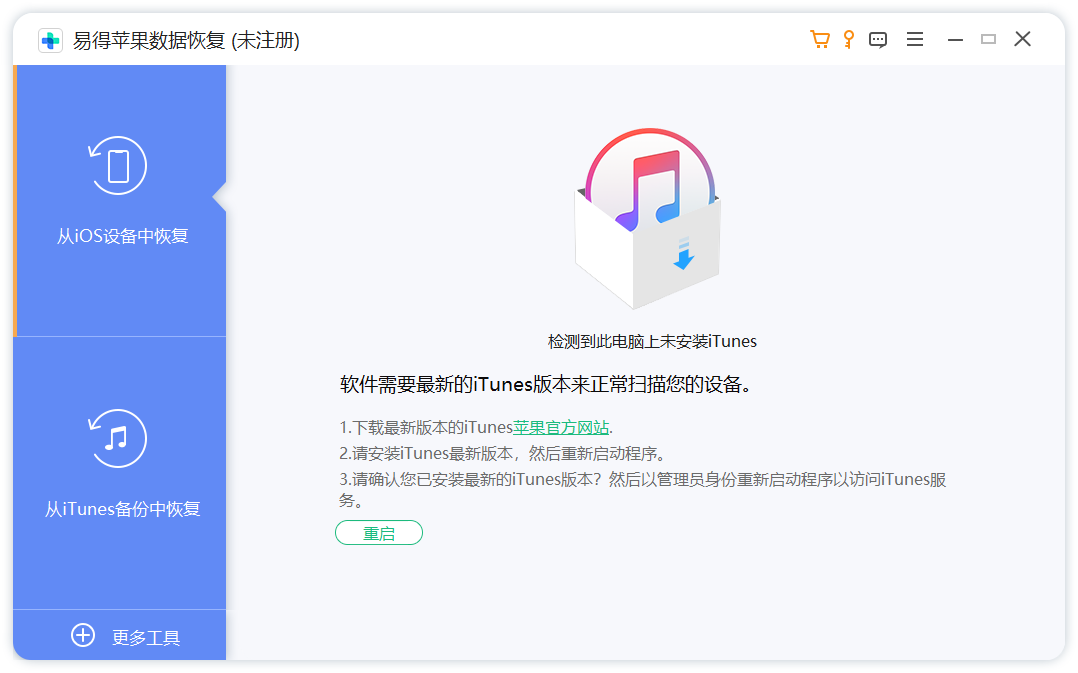Select the rotating phone icon for iOS recovery

tap(117, 167)
